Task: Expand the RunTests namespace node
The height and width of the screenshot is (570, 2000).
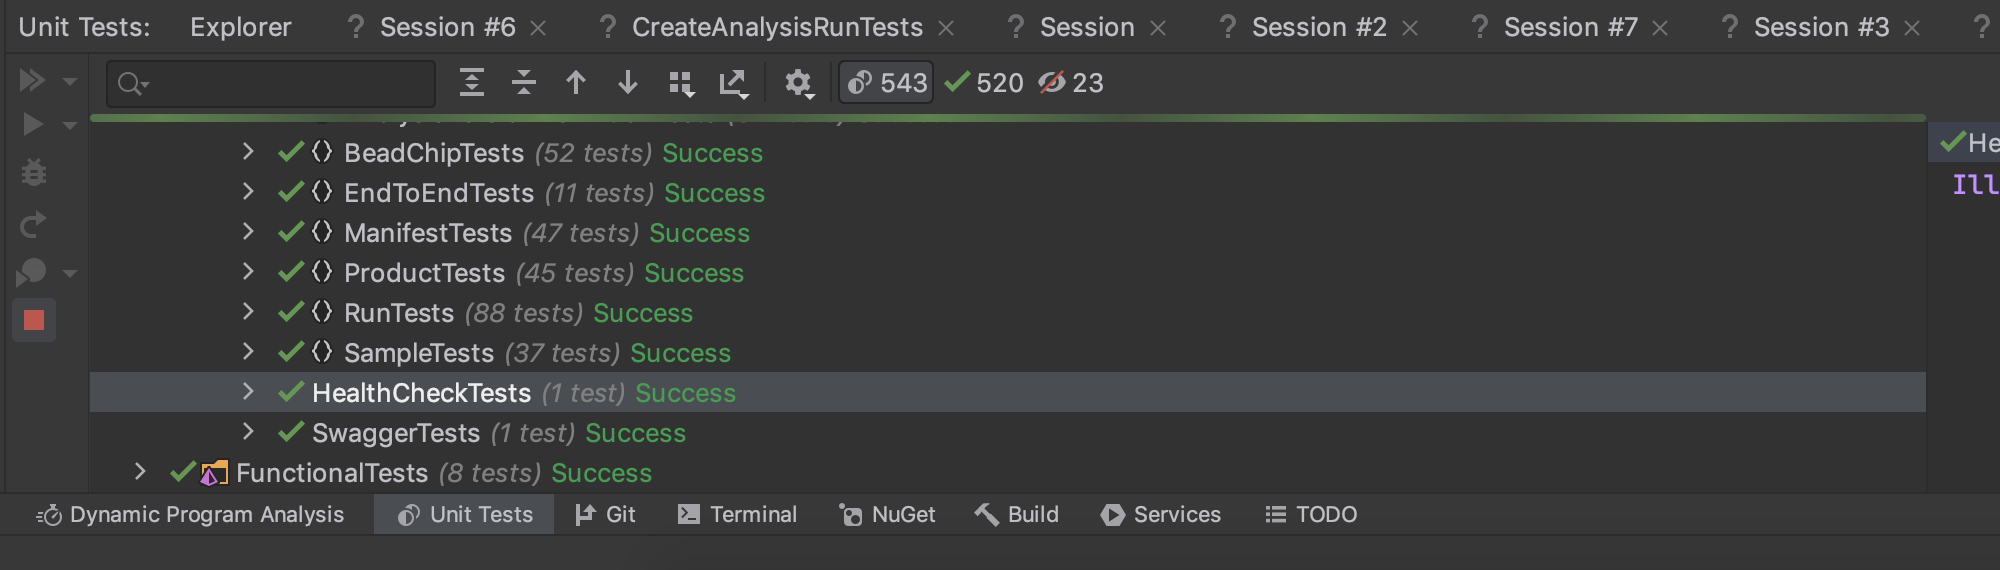Action: point(248,312)
